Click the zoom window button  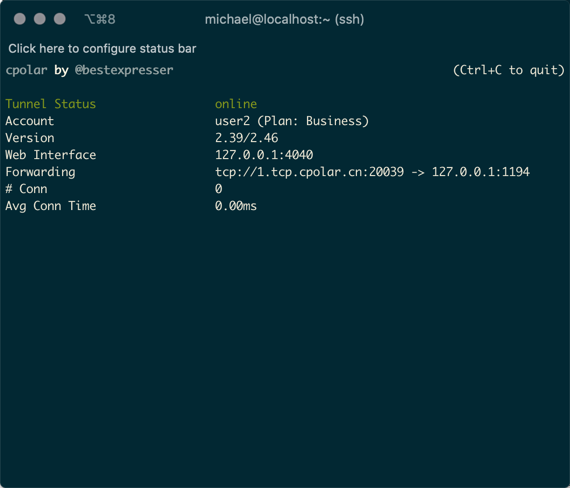click(x=60, y=19)
